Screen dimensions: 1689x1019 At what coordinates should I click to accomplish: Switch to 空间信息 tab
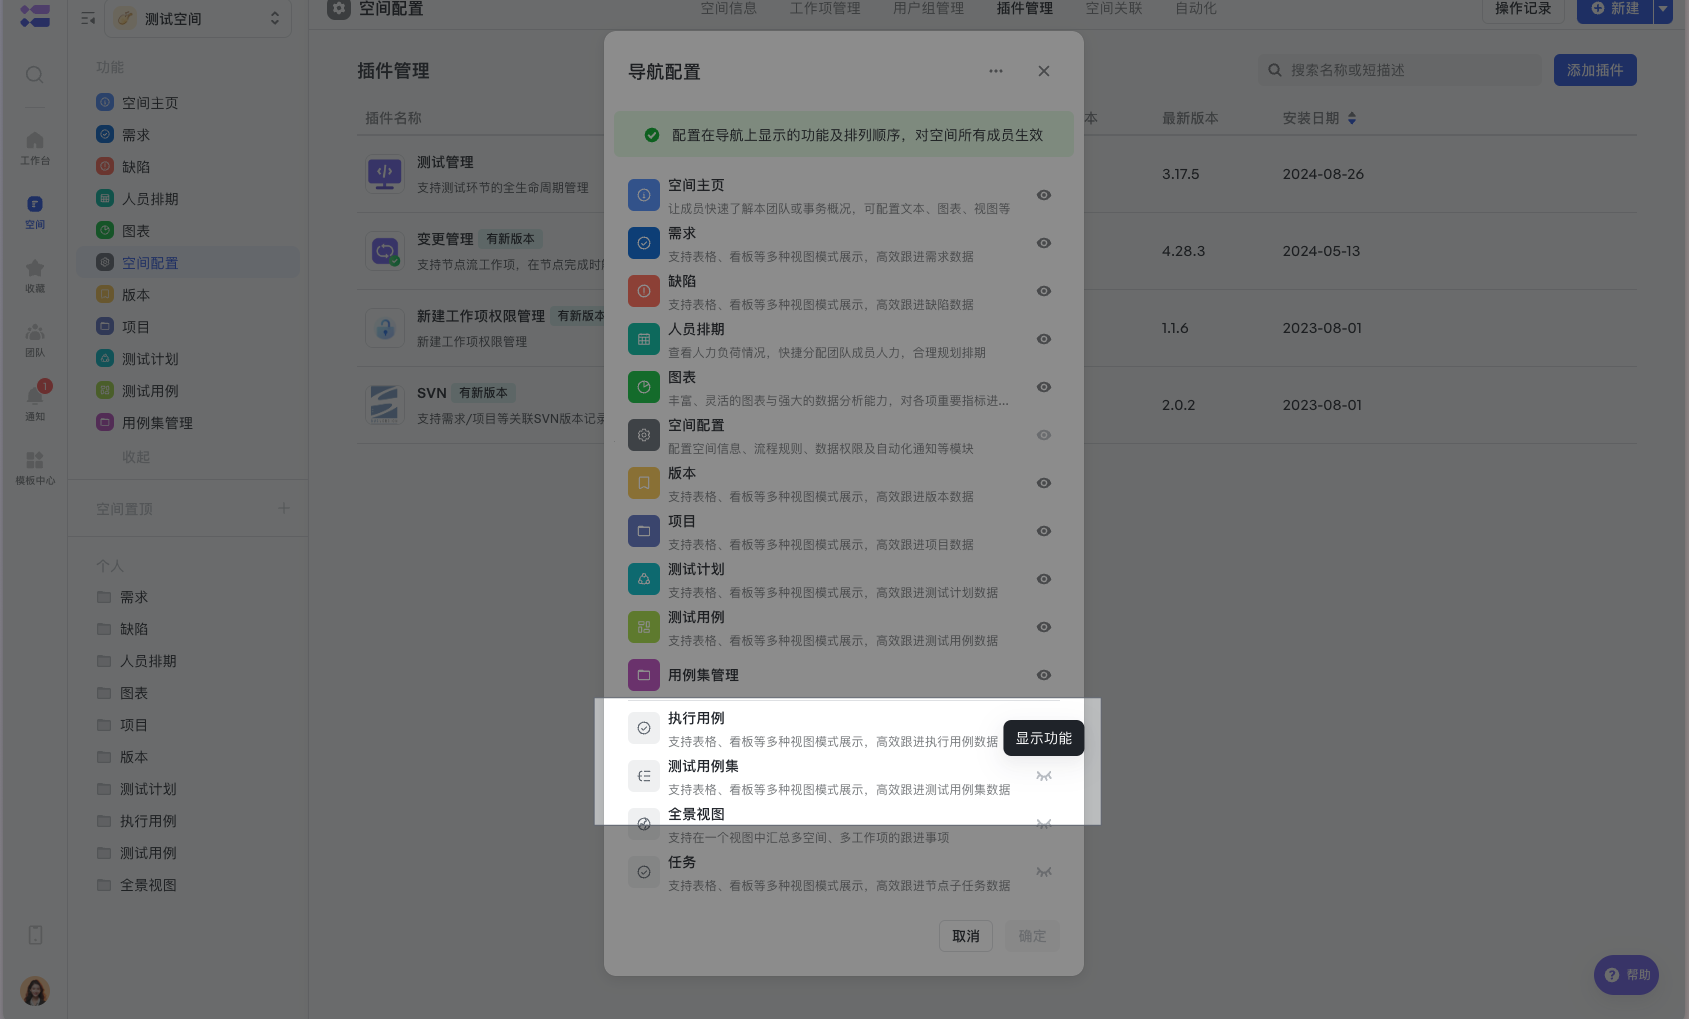point(728,9)
